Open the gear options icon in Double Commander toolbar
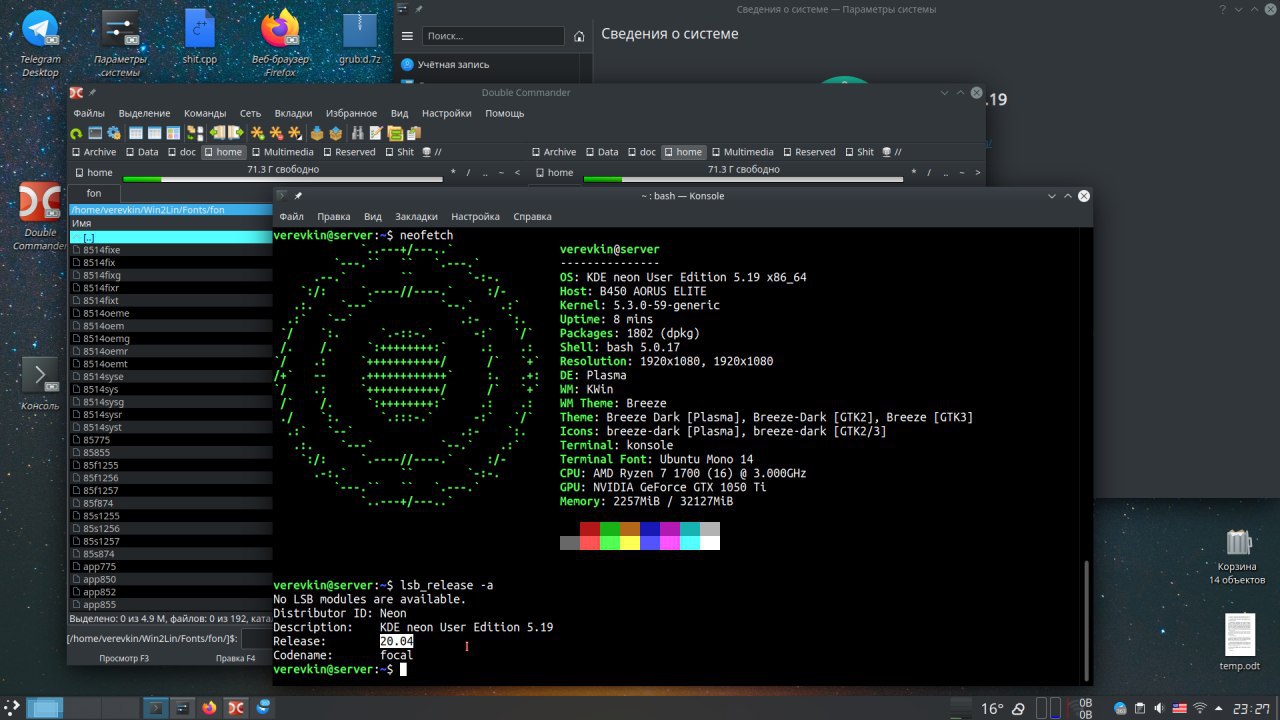The width and height of the screenshot is (1280, 720). (x=114, y=133)
